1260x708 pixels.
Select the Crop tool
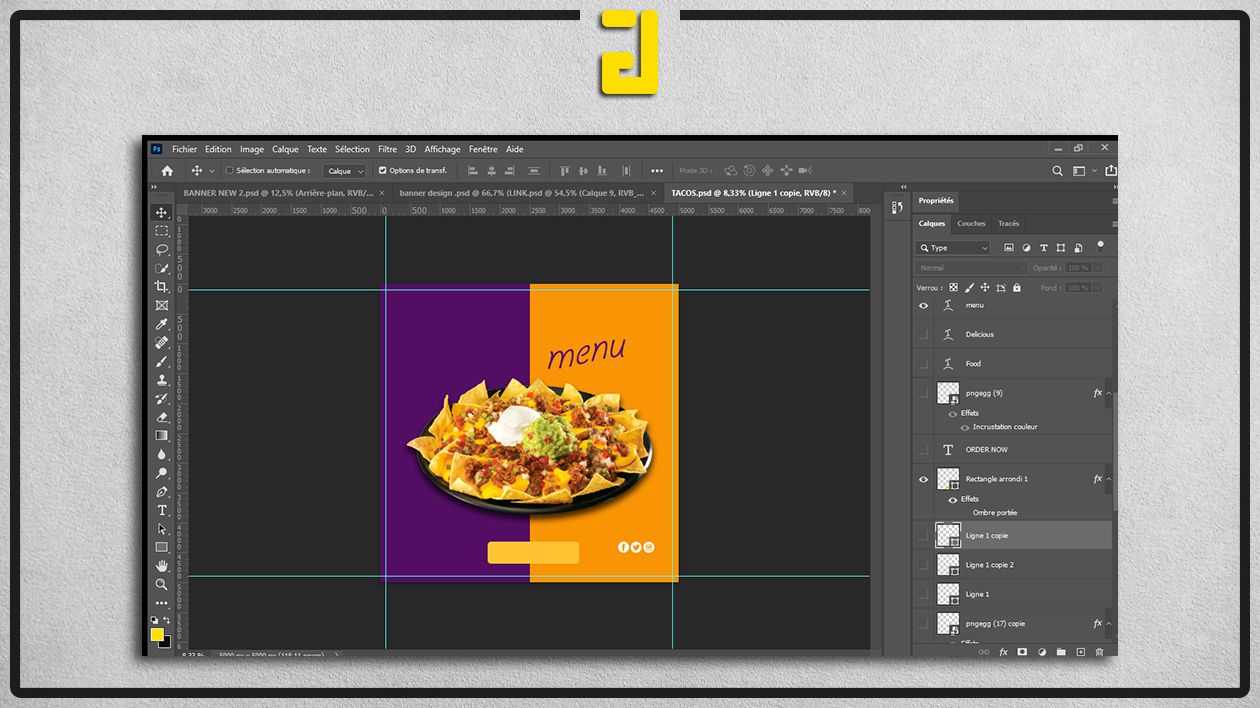[x=161, y=287]
